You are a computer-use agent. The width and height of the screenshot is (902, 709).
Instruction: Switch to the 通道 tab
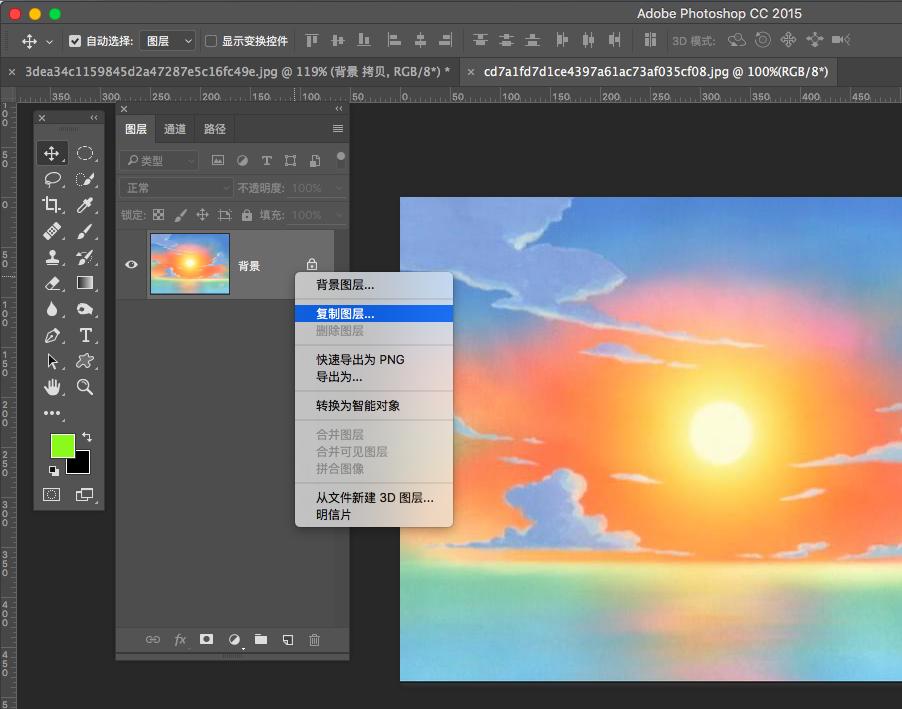(175, 129)
